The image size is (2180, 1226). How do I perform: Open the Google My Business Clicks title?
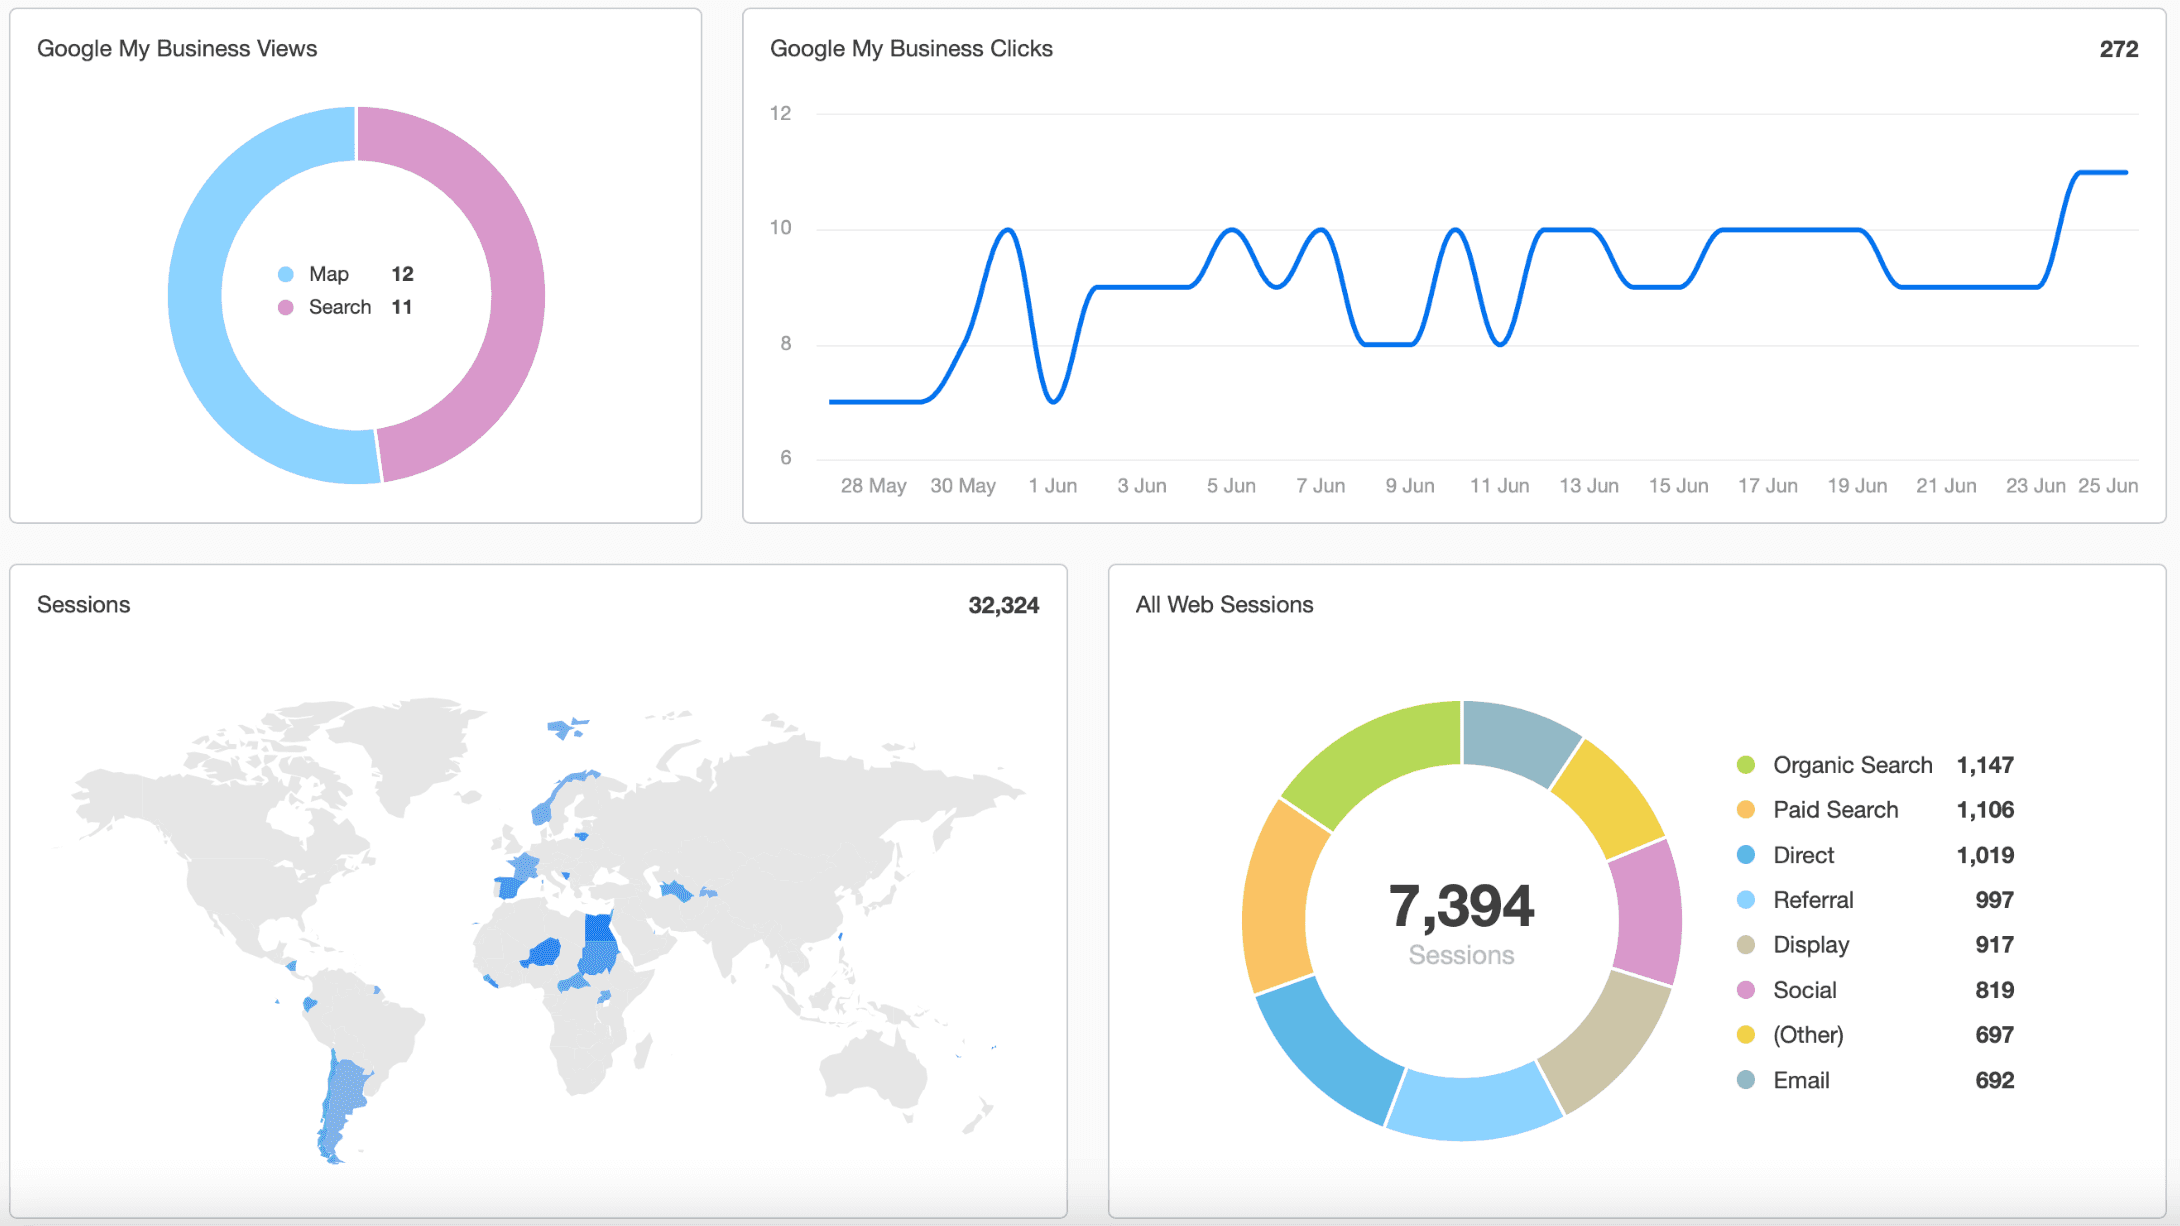click(x=911, y=49)
